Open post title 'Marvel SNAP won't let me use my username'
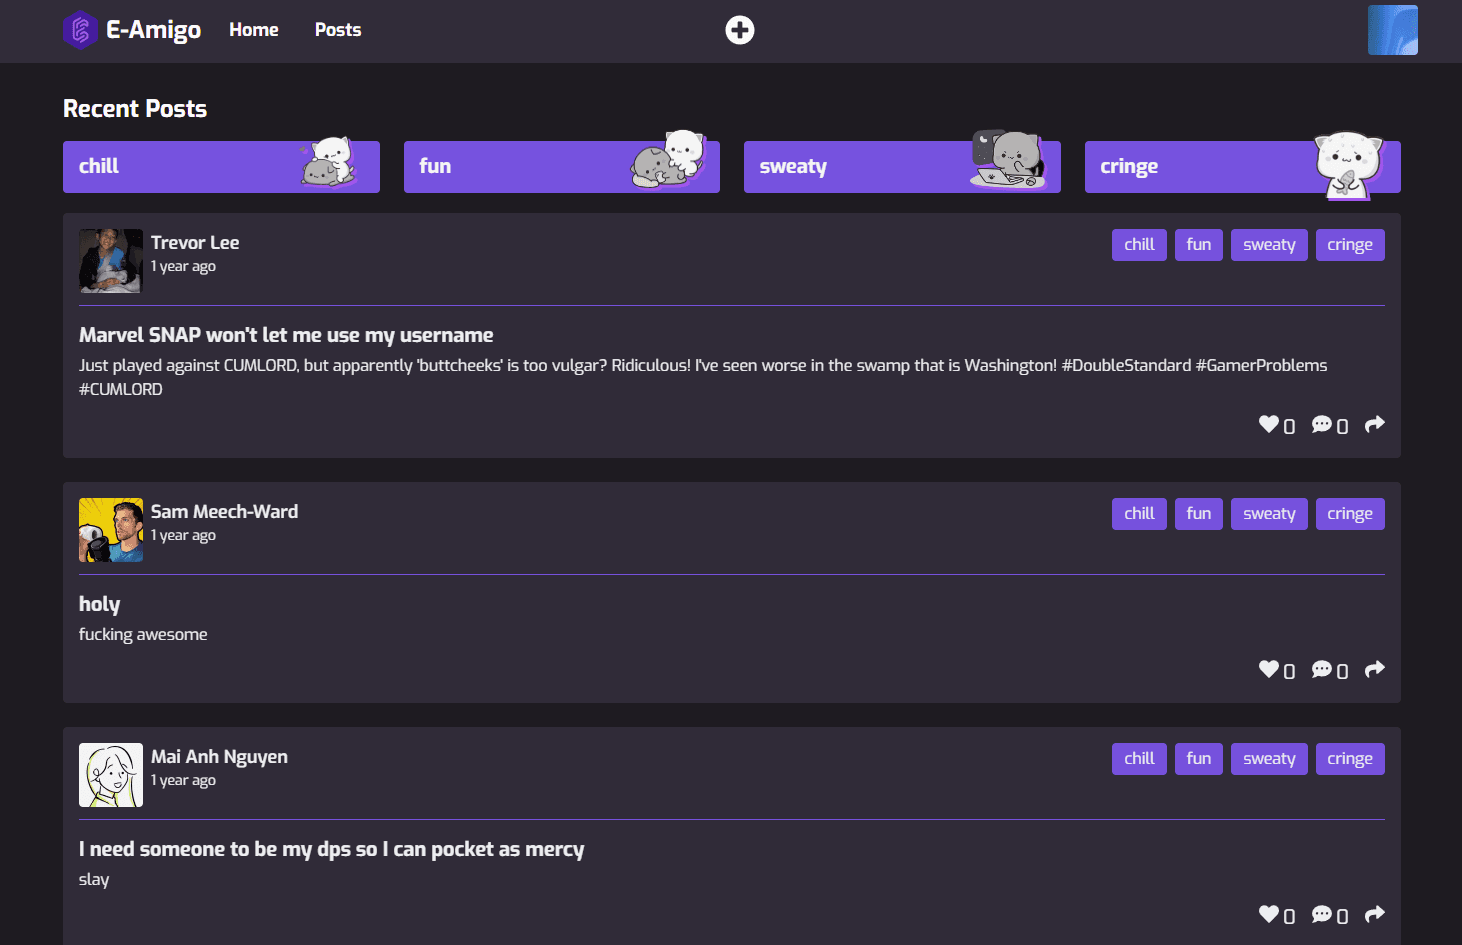This screenshot has width=1462, height=945. (286, 335)
